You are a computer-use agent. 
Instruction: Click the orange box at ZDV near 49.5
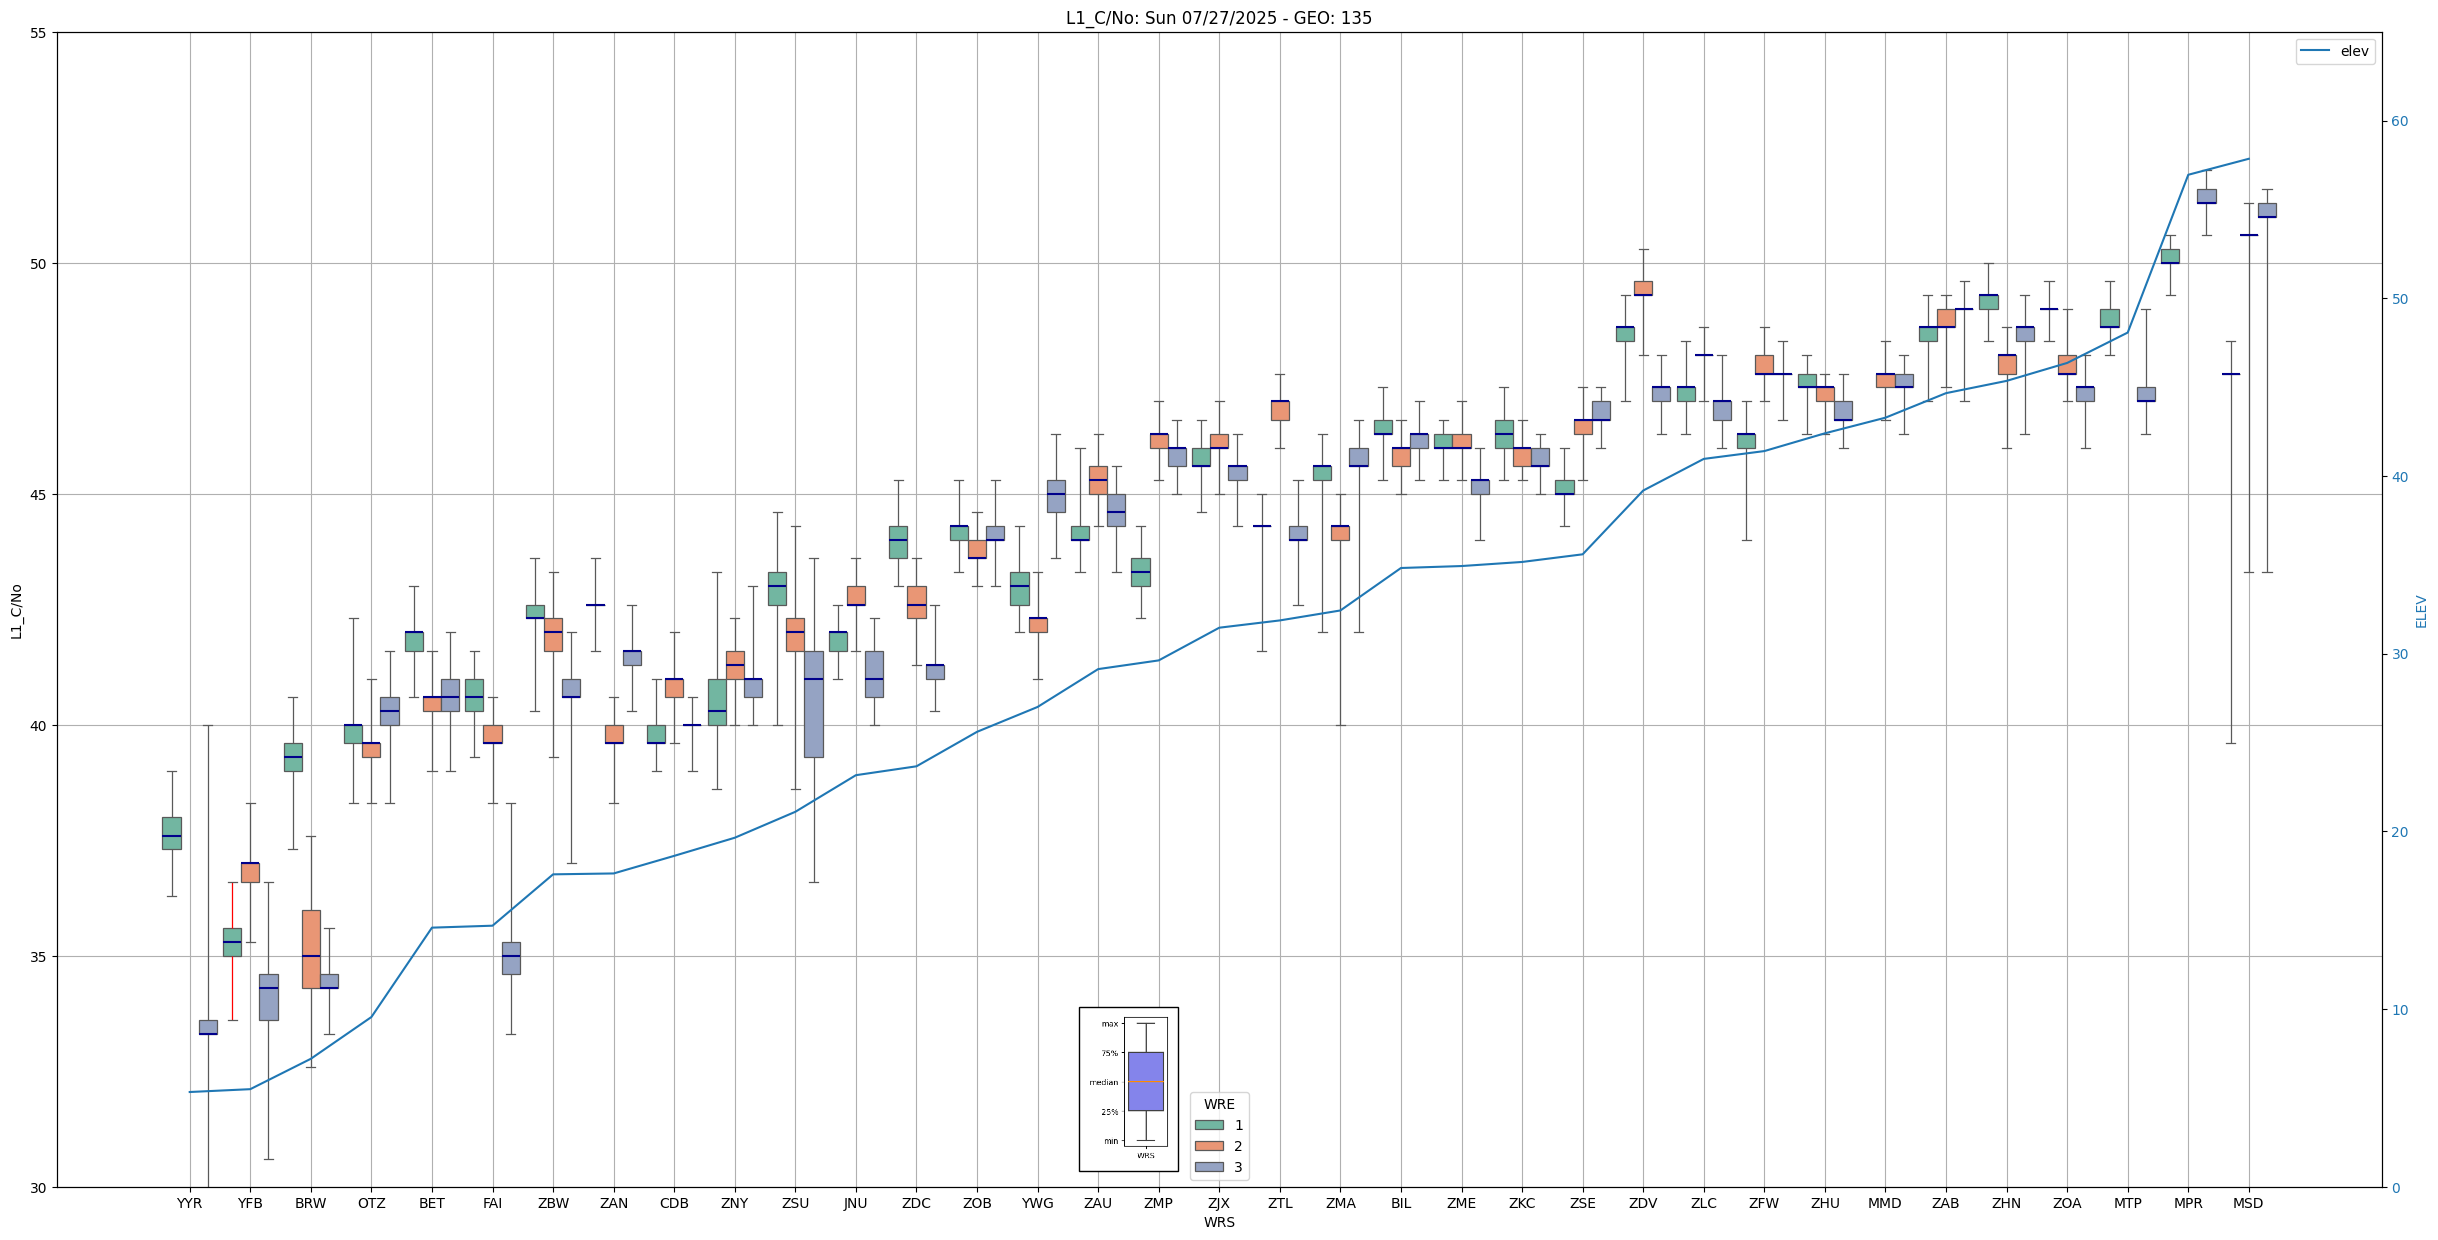[x=1643, y=288]
